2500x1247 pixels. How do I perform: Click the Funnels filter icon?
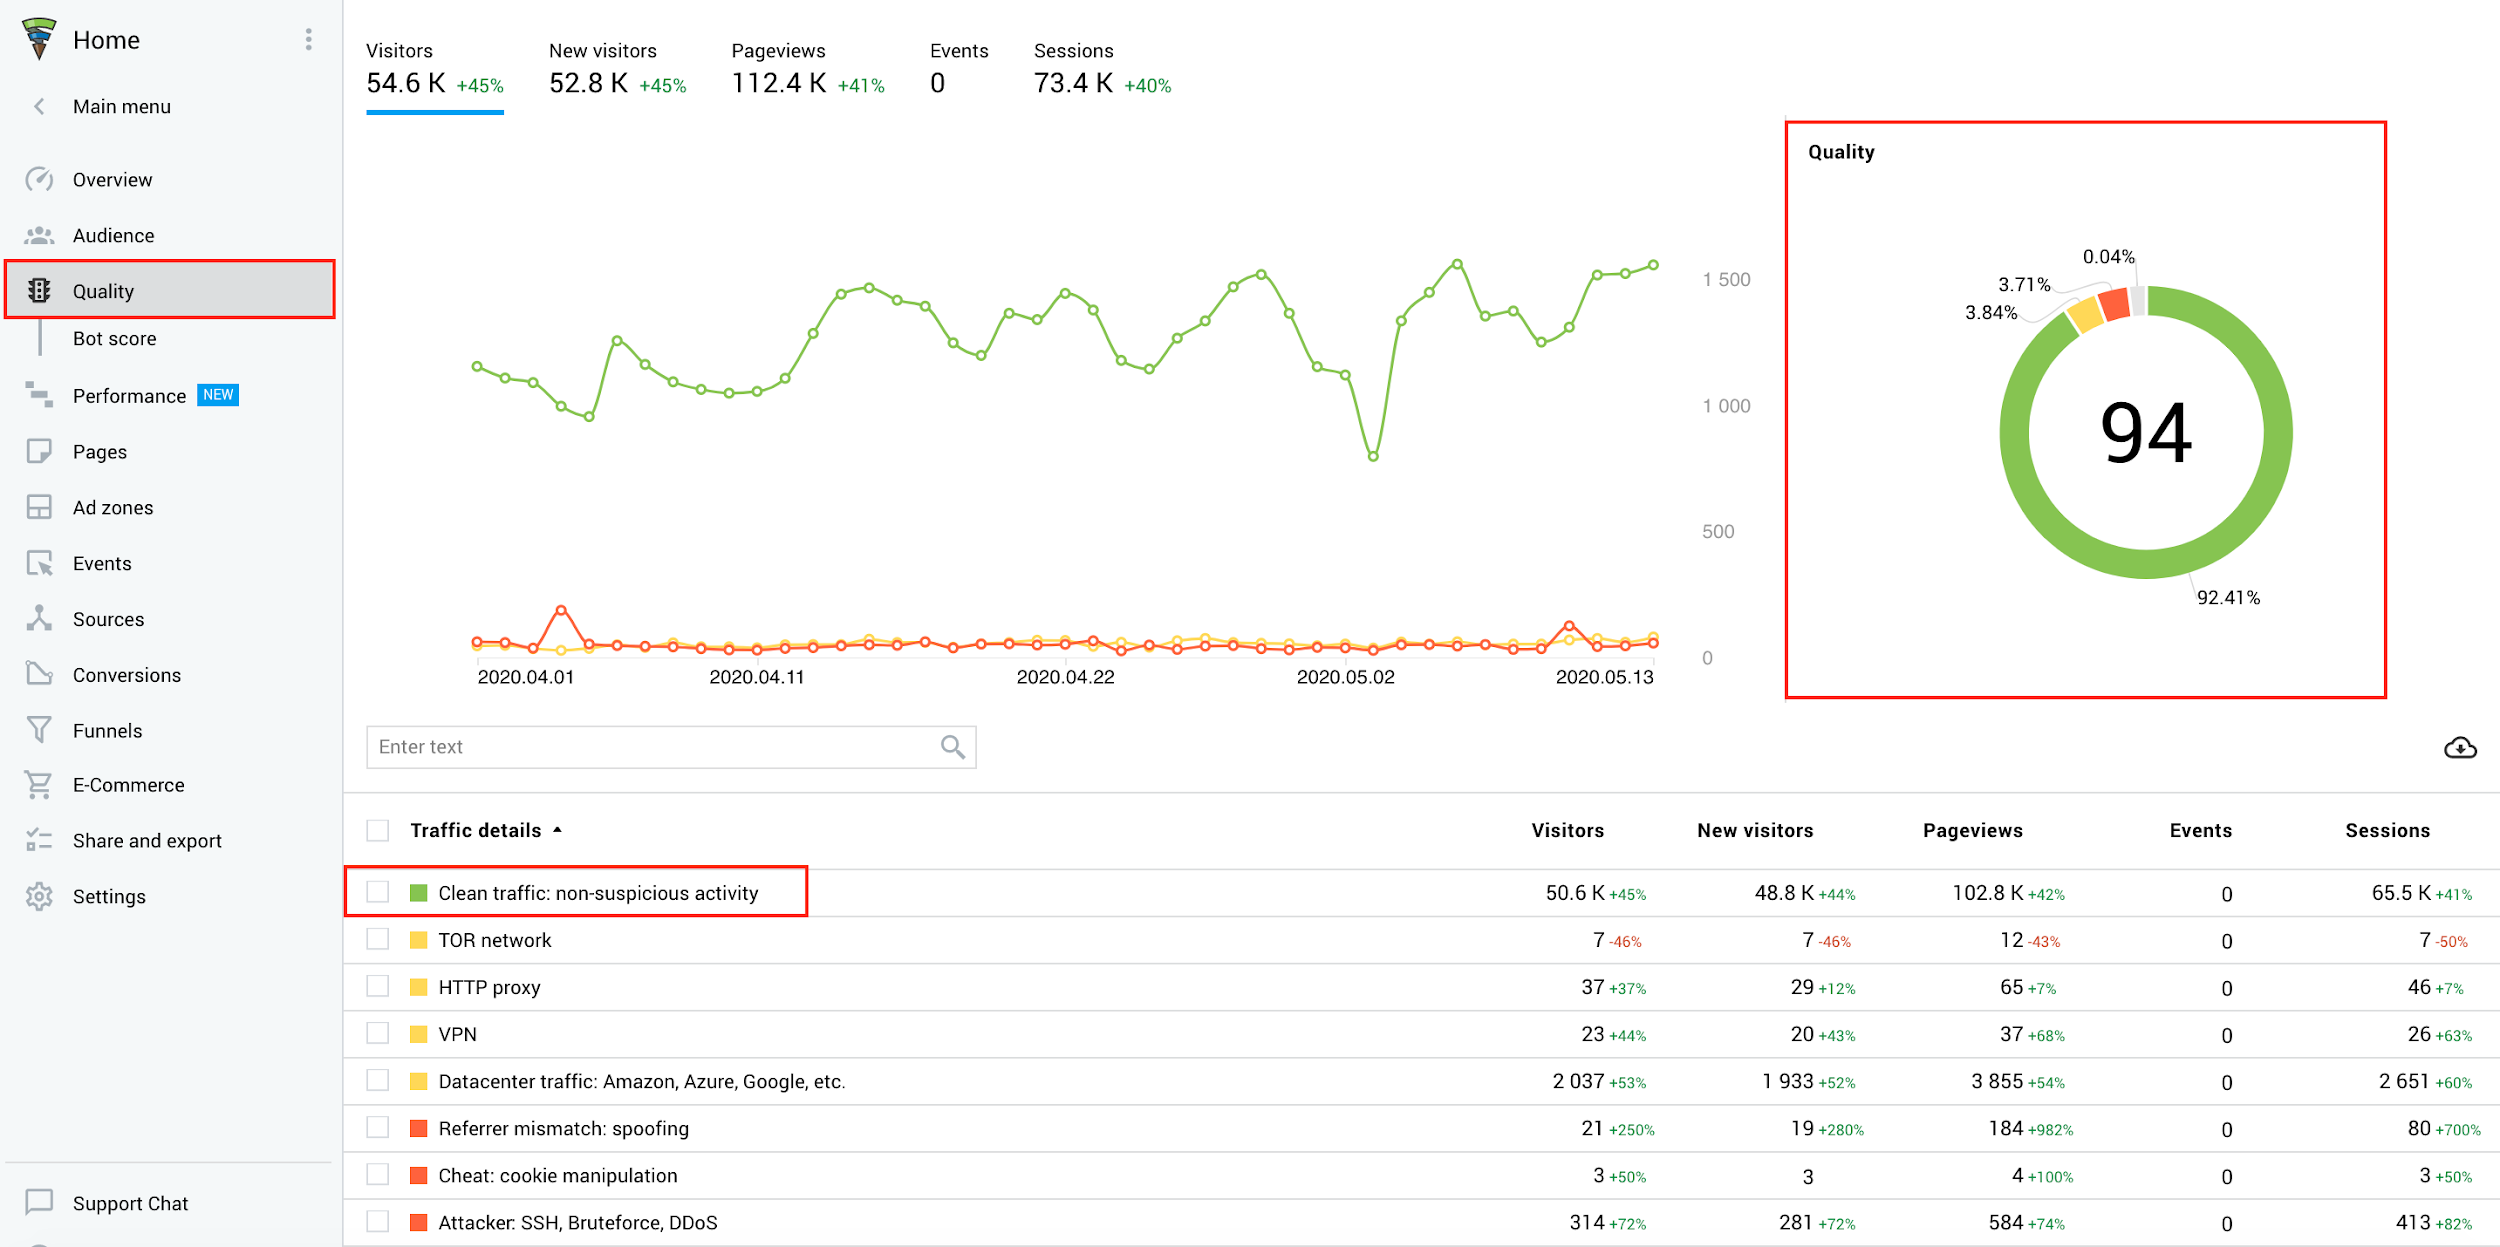click(x=39, y=731)
